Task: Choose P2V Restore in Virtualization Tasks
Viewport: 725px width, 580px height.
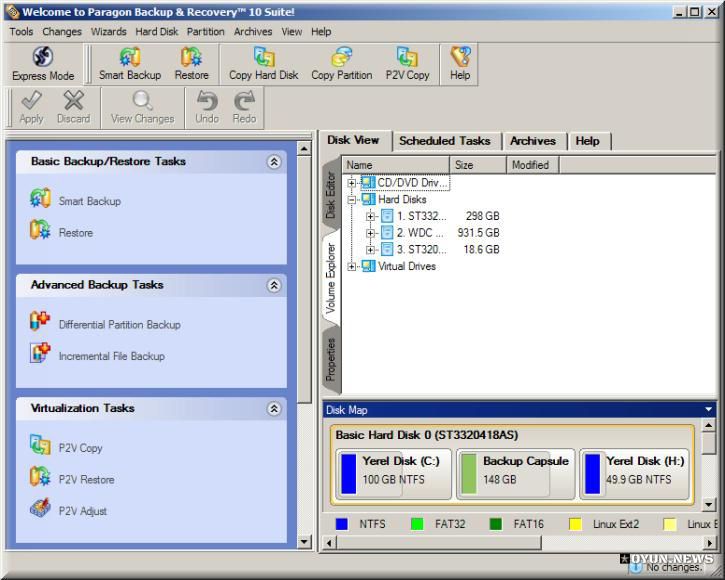Action: pyautogui.click(x=72, y=479)
